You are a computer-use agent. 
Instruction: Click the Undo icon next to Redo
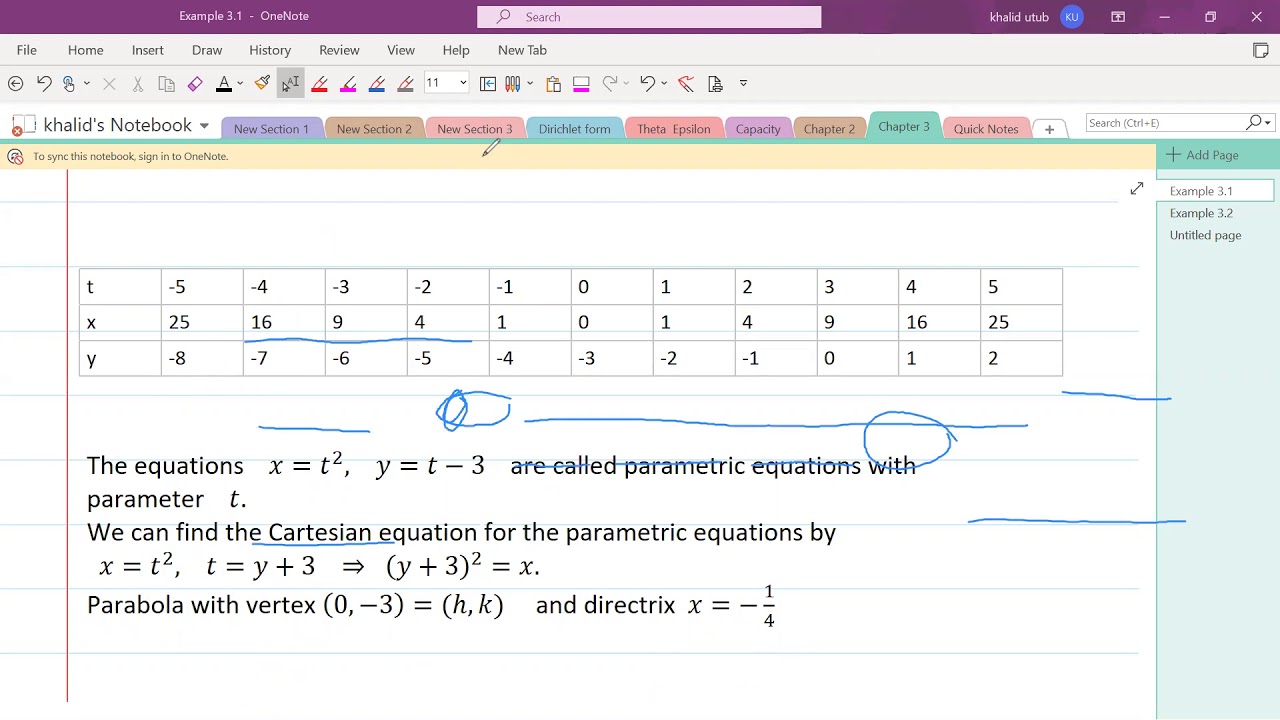[x=648, y=84]
